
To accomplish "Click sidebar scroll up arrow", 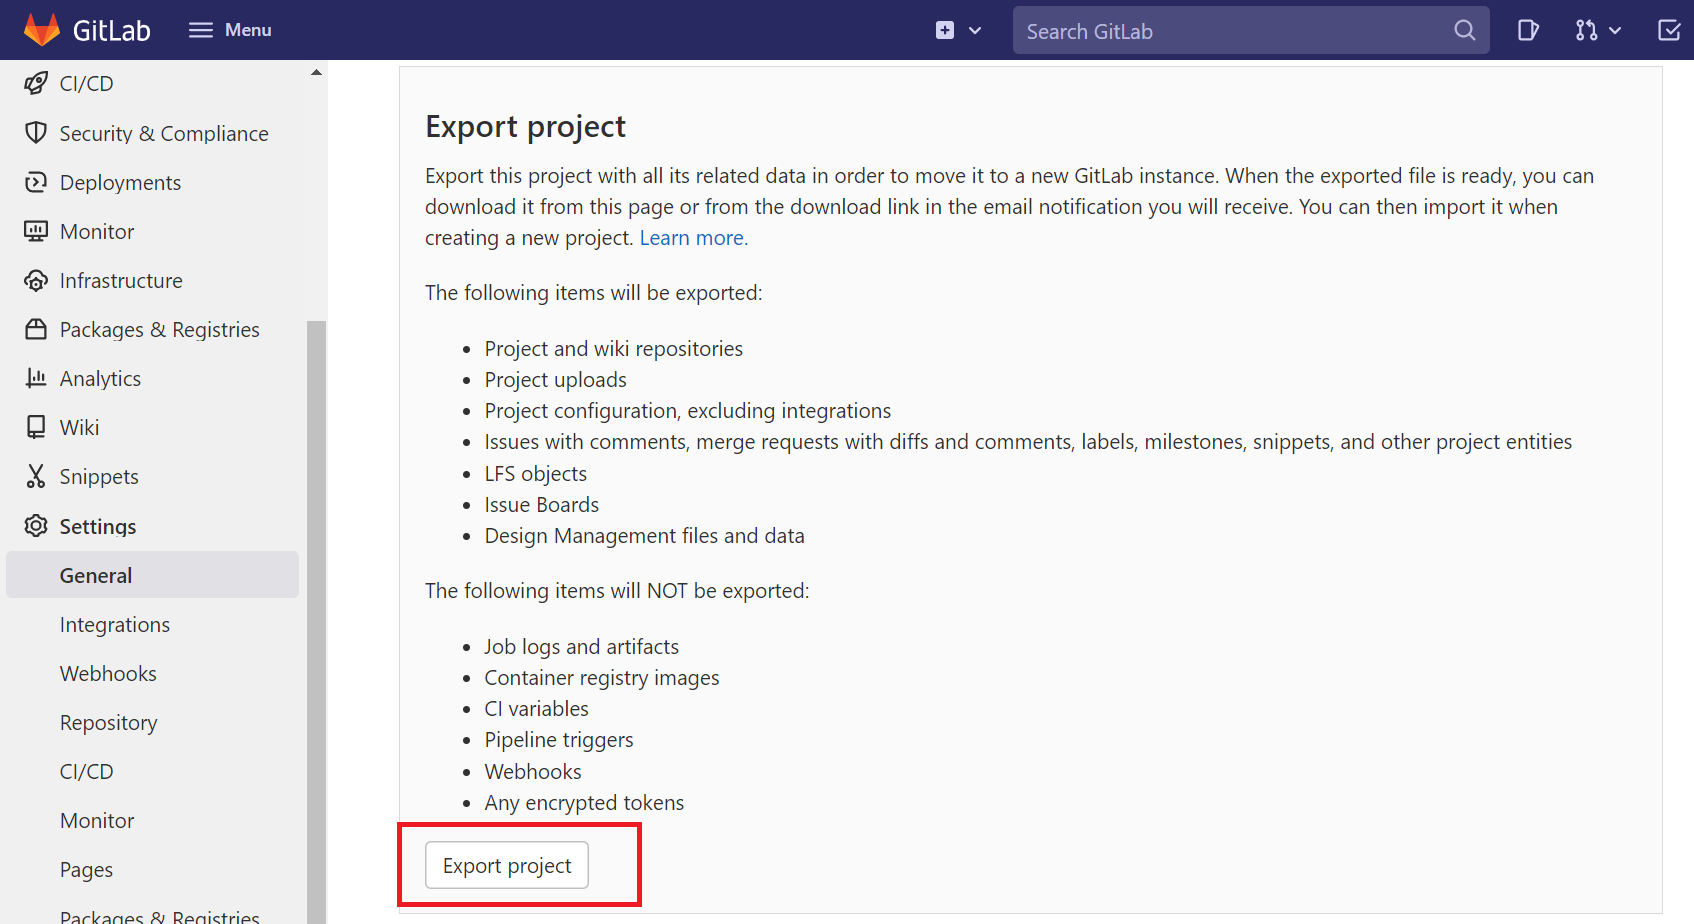I will coord(316,72).
